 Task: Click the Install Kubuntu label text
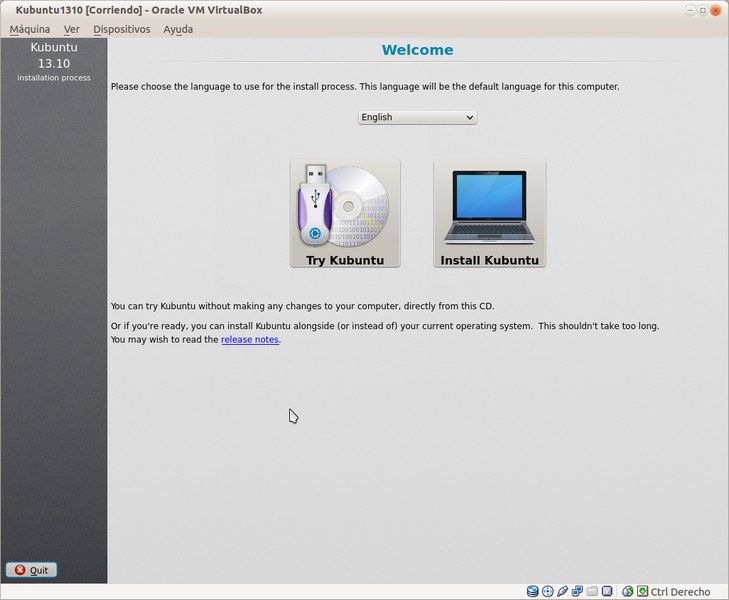(x=490, y=260)
